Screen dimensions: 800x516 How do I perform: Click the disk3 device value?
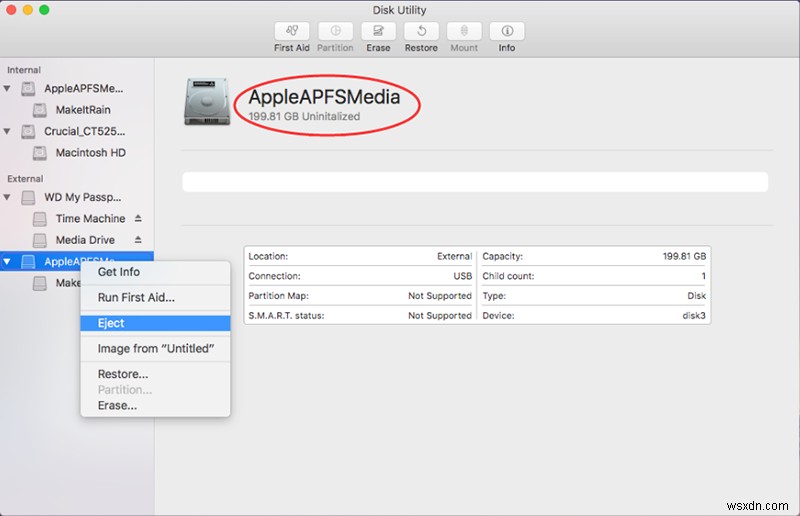694,315
